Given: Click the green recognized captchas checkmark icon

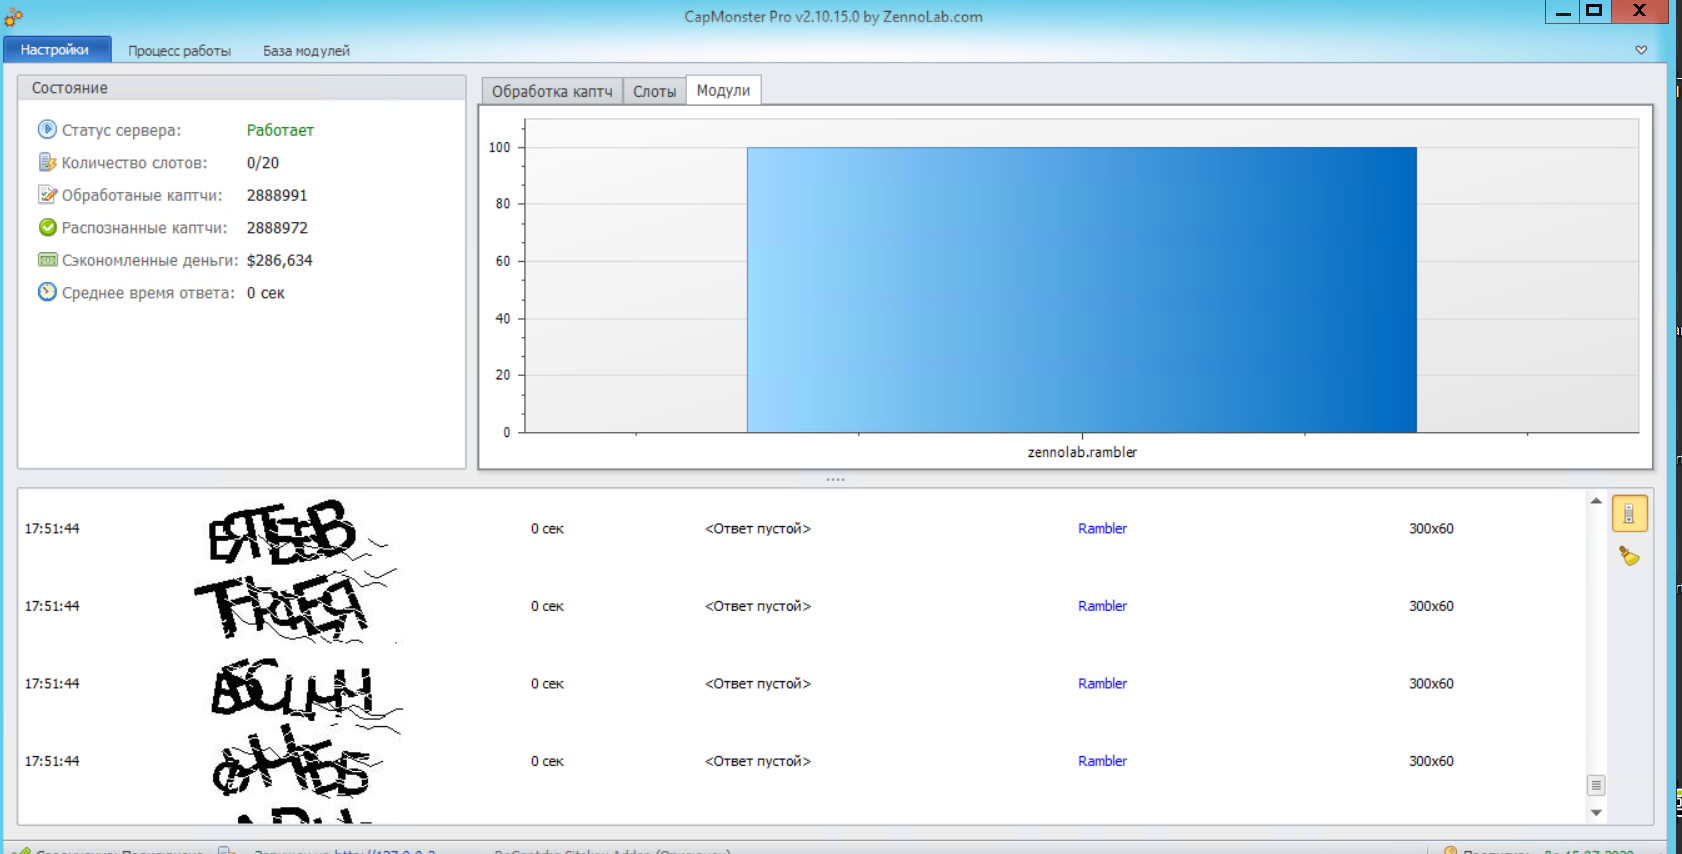Looking at the screenshot, I should 47,227.
